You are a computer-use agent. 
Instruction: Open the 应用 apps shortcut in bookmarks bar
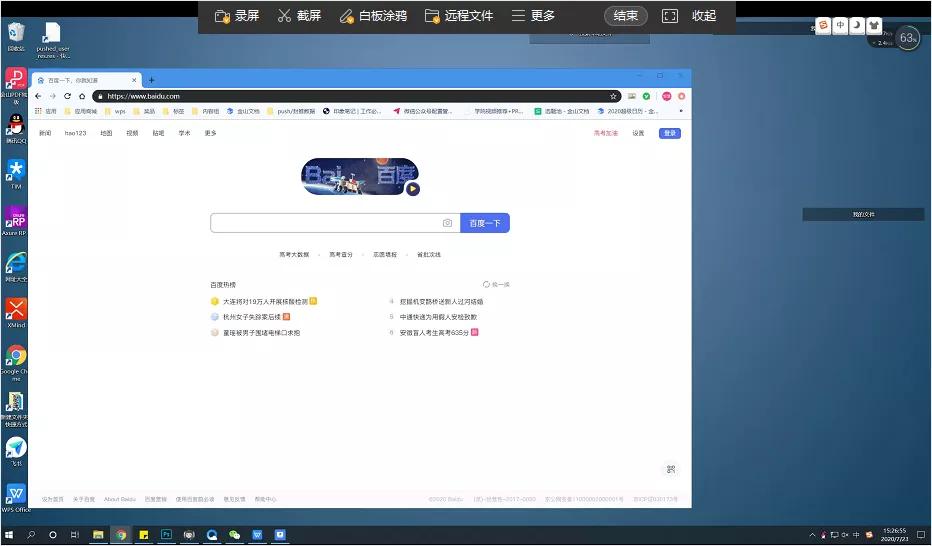pos(46,111)
